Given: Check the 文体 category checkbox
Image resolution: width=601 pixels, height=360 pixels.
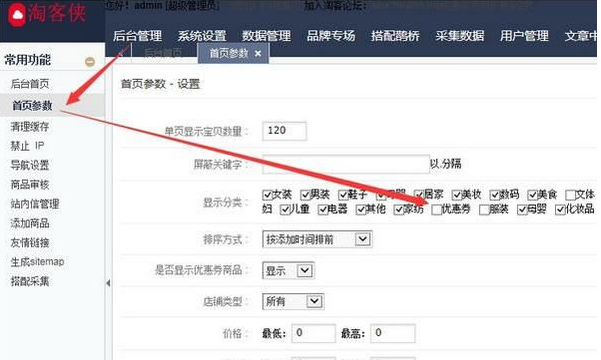Looking at the screenshot, I should 570,195.
